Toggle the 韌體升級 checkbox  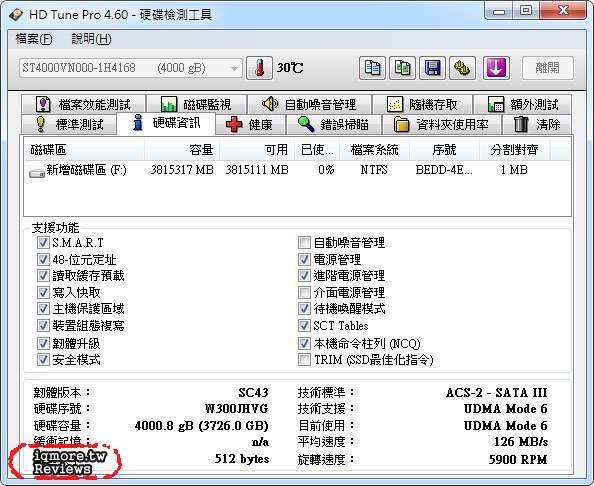click(43, 343)
